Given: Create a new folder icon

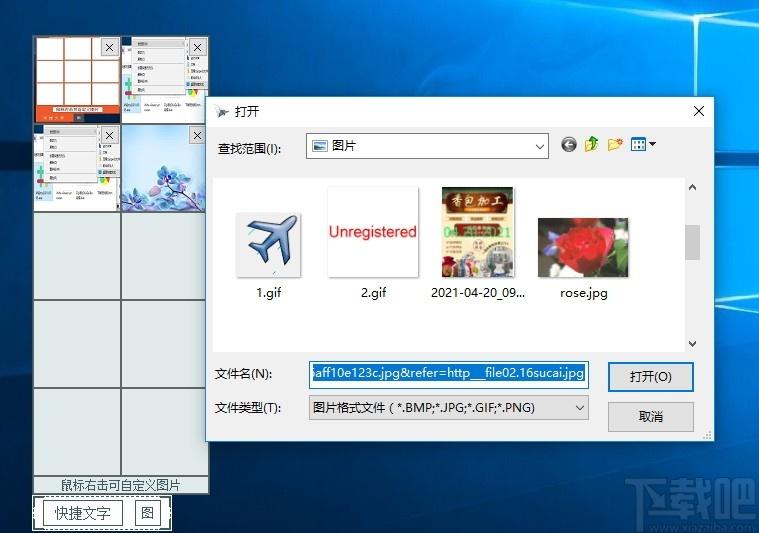Looking at the screenshot, I should pos(615,144).
